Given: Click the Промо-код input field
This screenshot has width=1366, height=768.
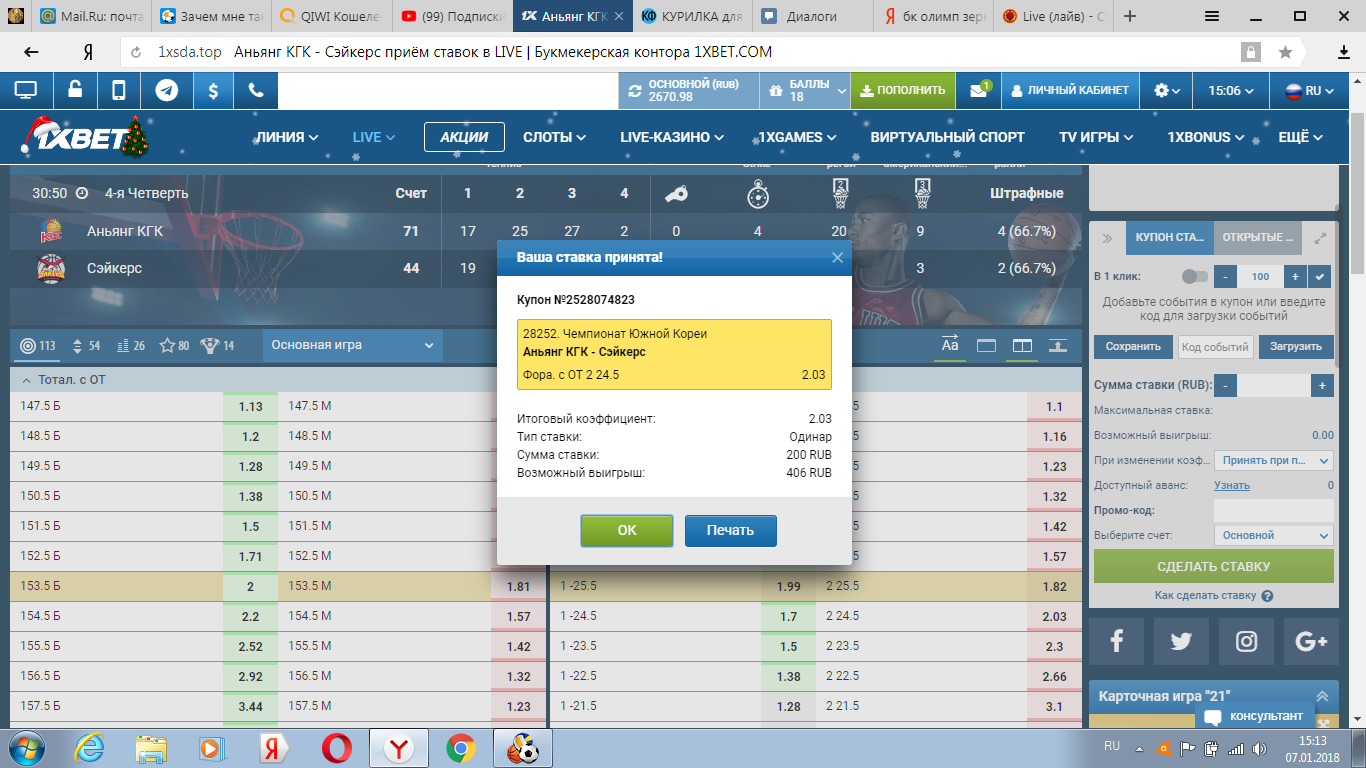Looking at the screenshot, I should pos(1273,510).
